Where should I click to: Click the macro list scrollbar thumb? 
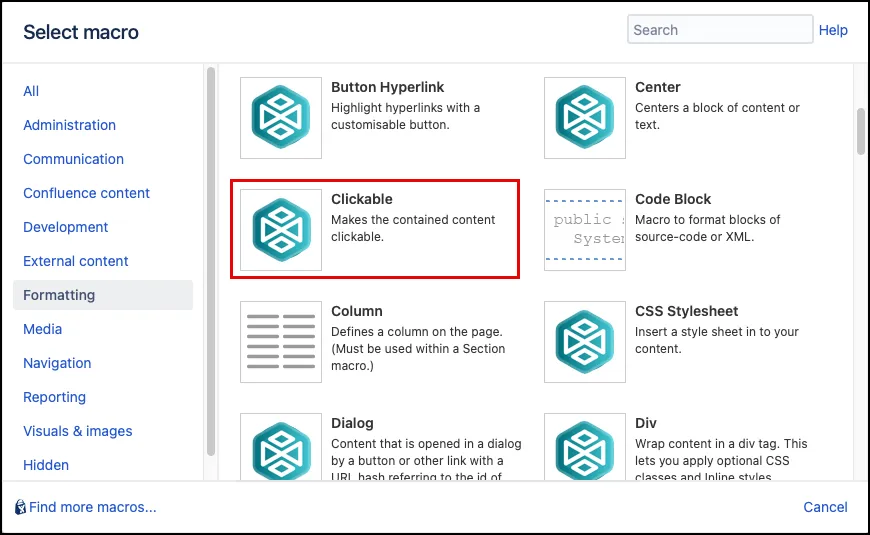(861, 131)
